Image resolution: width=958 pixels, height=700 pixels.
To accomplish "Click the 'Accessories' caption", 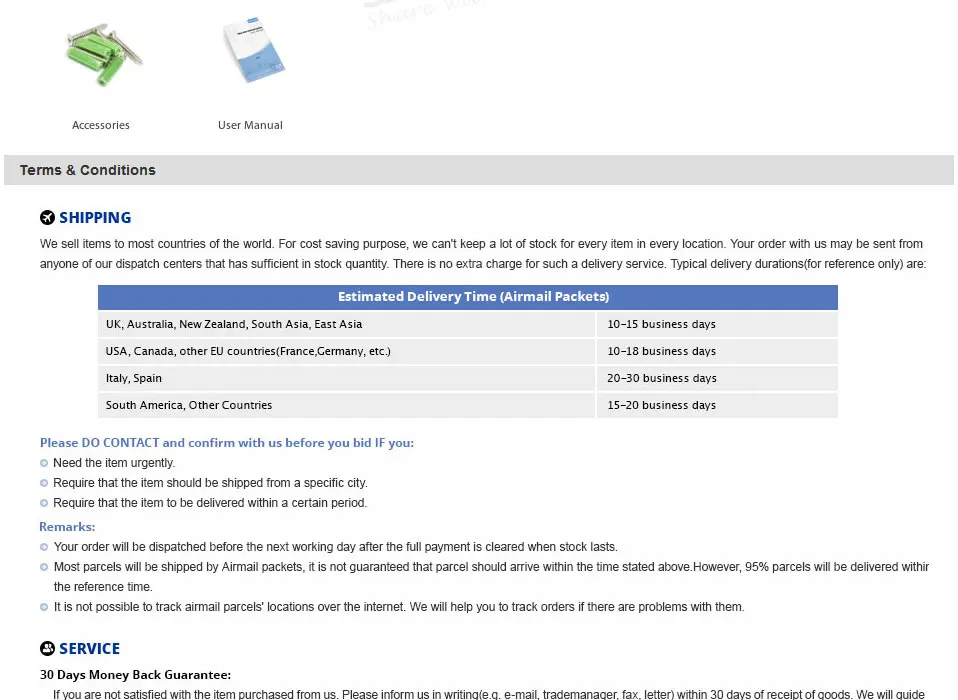I will click(101, 125).
